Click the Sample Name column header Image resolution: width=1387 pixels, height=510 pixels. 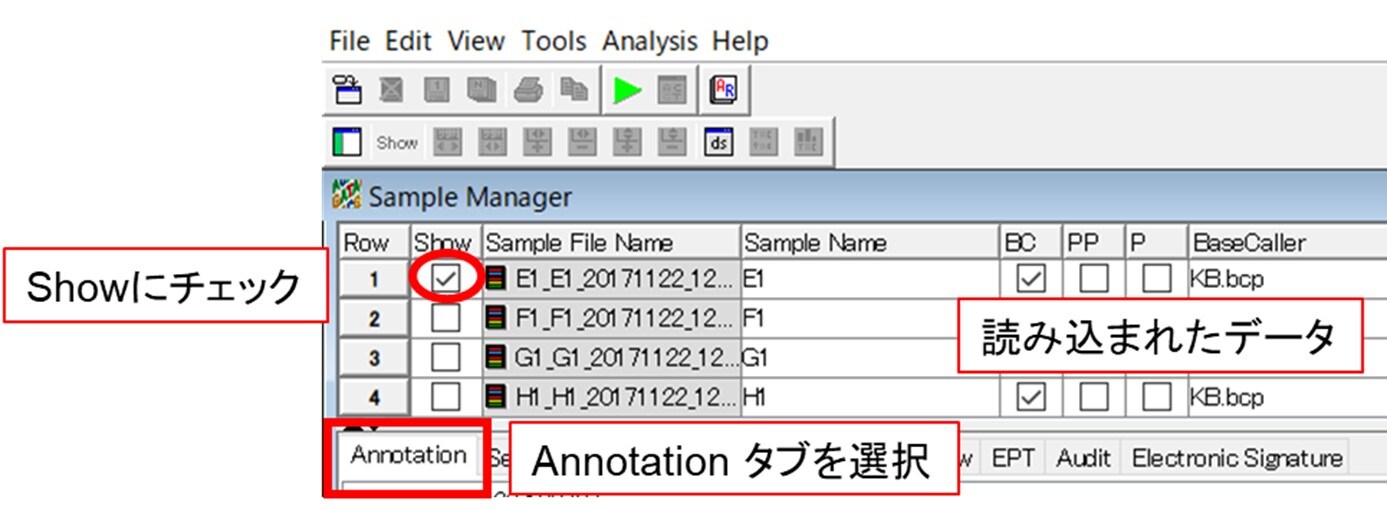tap(871, 243)
